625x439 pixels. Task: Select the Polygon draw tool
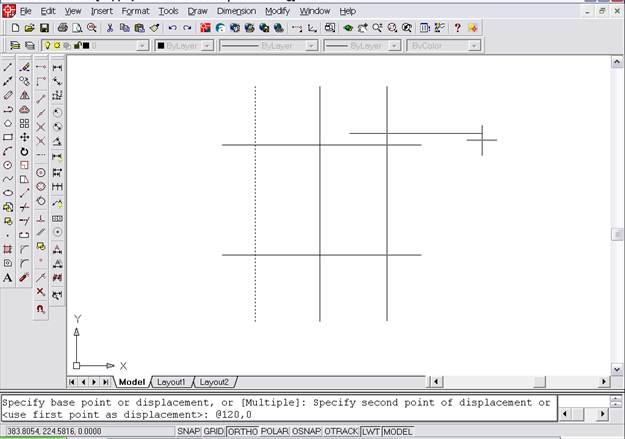coord(8,123)
